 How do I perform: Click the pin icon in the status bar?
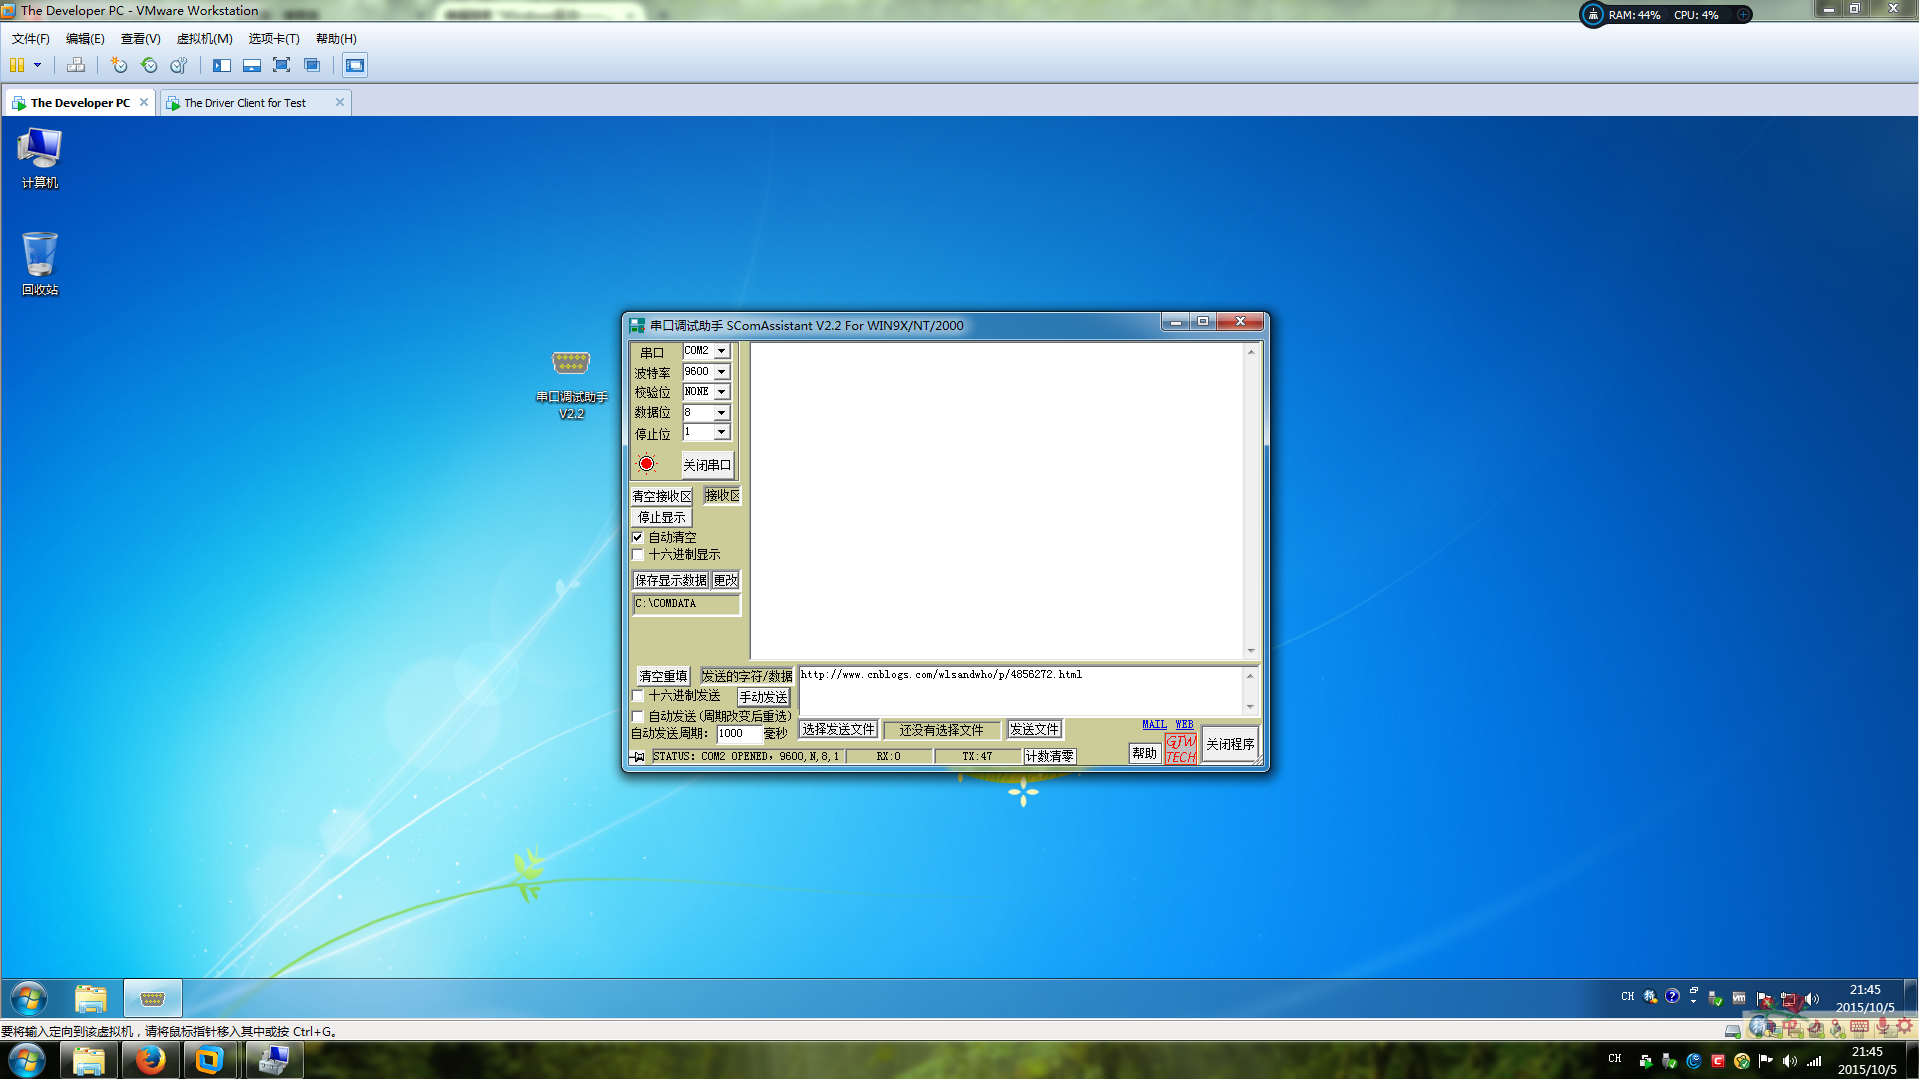click(639, 757)
